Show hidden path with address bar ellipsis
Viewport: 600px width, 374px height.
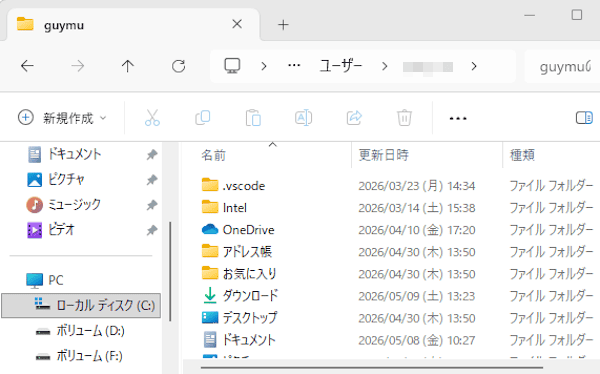click(x=294, y=66)
